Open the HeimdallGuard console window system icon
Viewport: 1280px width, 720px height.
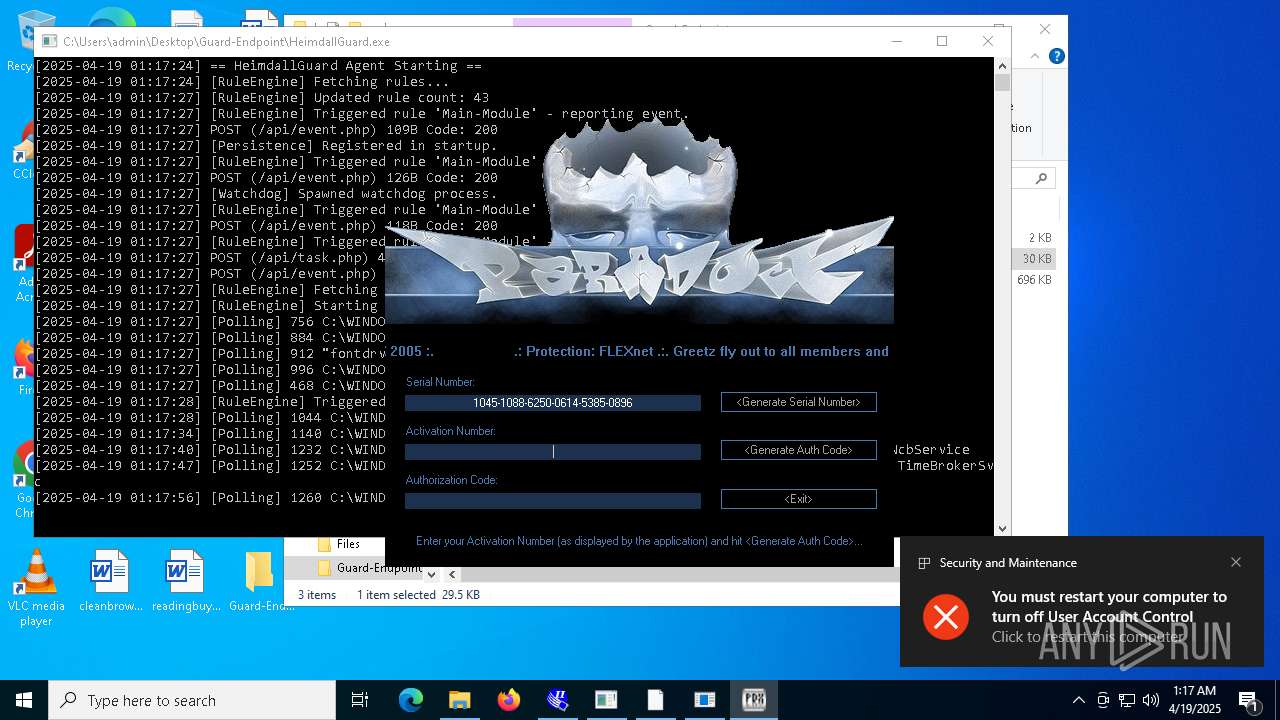(x=49, y=42)
